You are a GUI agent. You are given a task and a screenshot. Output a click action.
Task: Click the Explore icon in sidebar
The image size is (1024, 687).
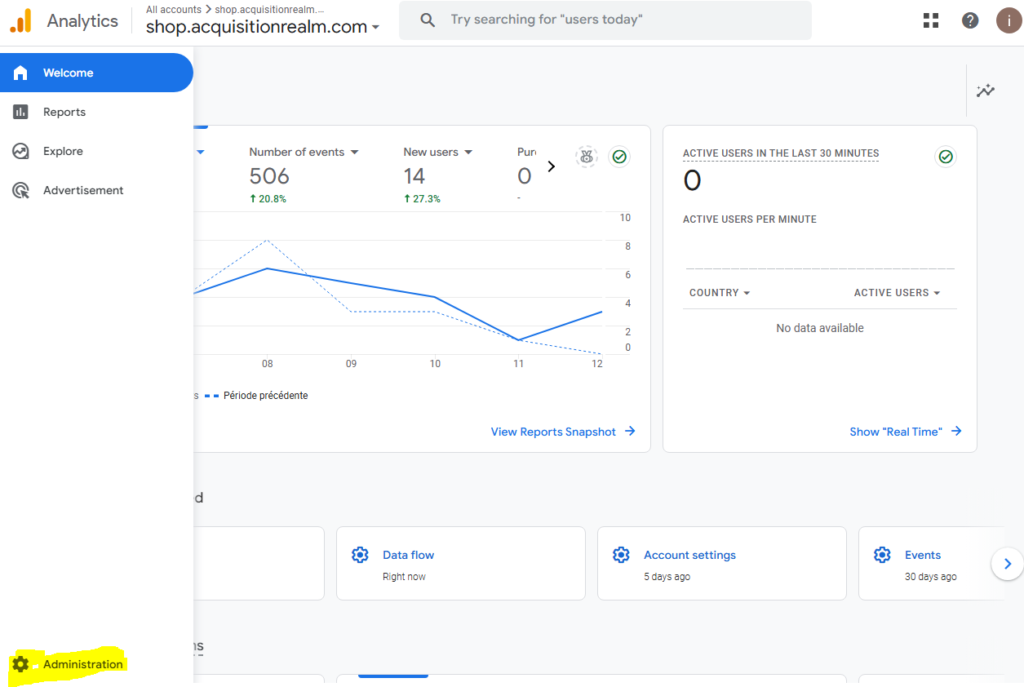[x=20, y=151]
